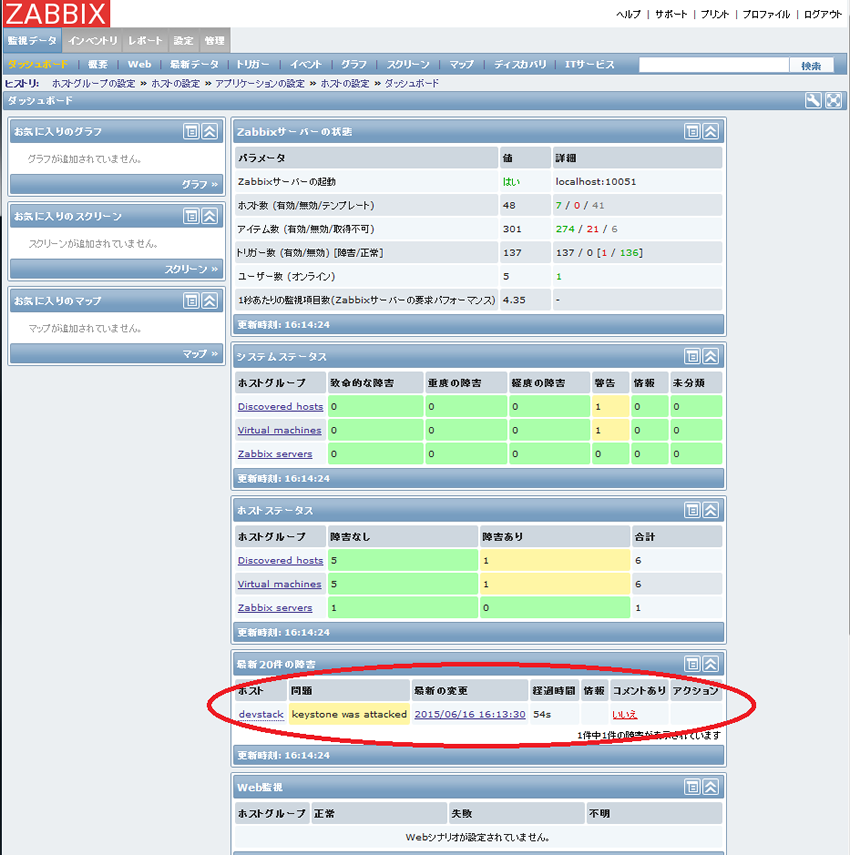Collapse the ホストステータス widget

click(710, 510)
